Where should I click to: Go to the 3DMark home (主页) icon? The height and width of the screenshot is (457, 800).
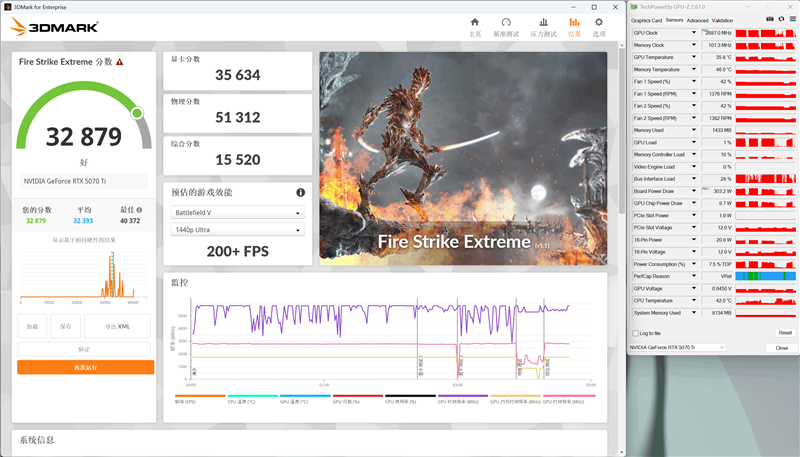click(x=474, y=22)
